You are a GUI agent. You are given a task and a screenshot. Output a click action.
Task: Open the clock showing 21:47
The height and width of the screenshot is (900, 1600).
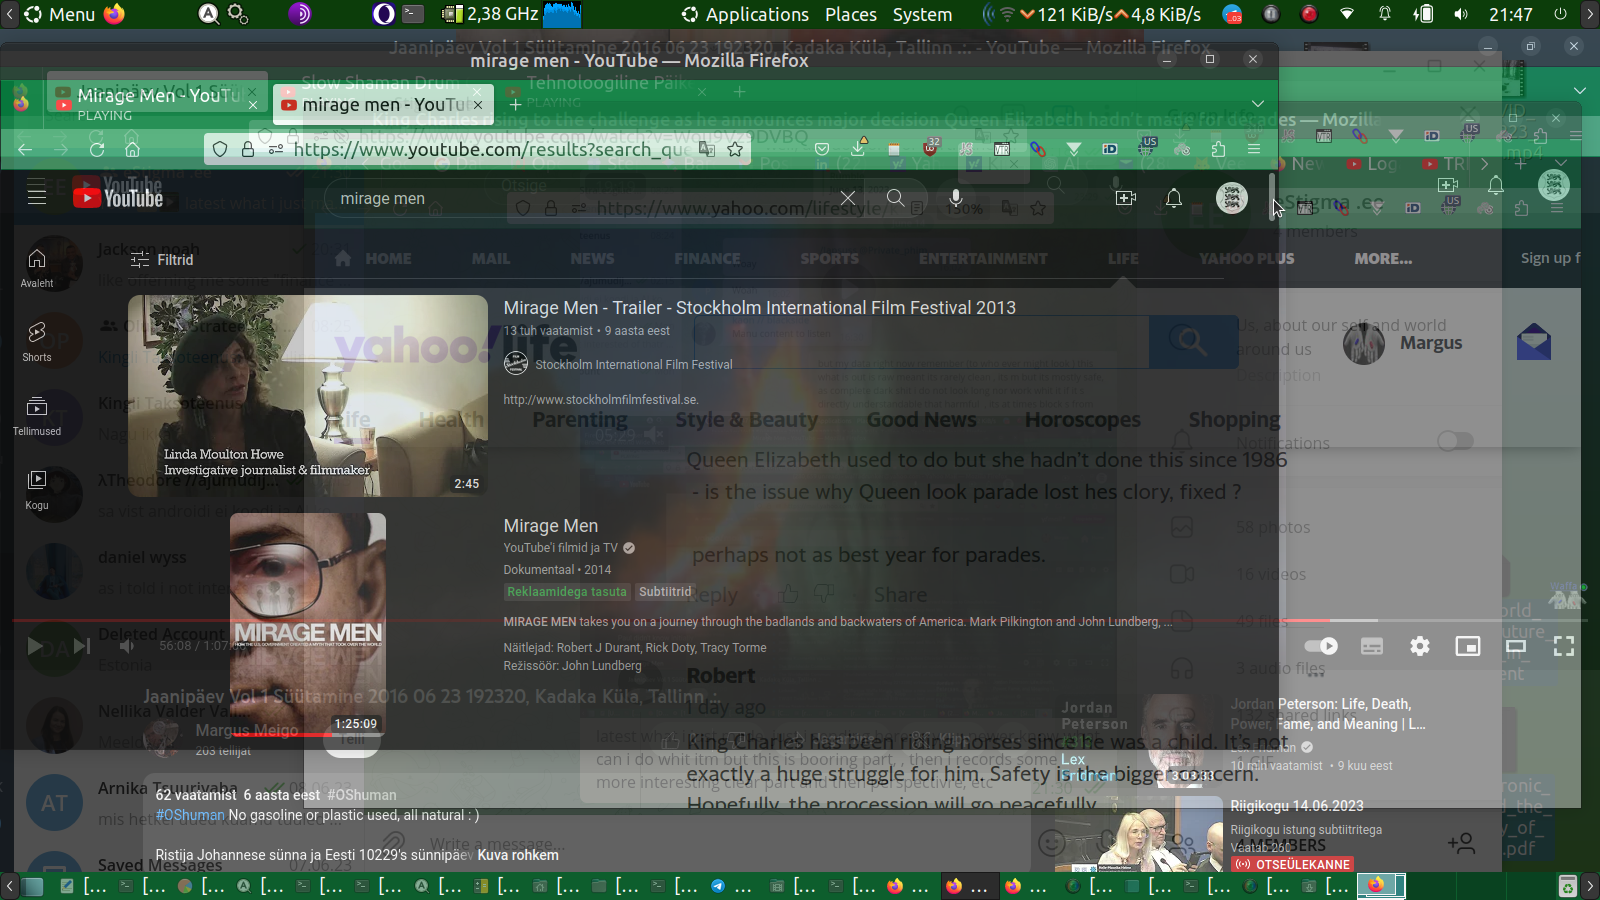(x=1511, y=14)
